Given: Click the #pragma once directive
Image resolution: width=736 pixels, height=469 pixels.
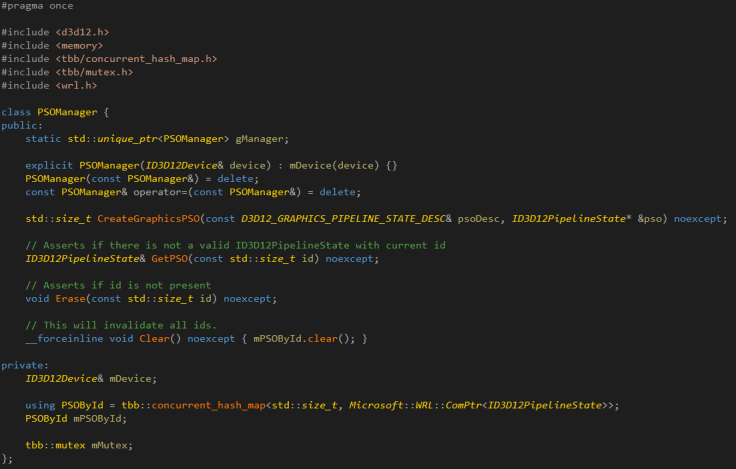Looking at the screenshot, I should pos(35,7).
